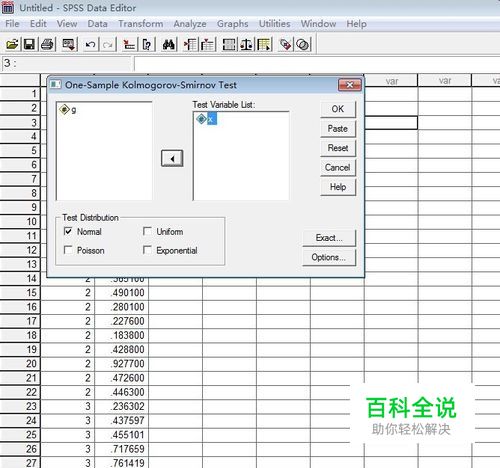
Task: Open the Edit menu
Action: point(38,24)
